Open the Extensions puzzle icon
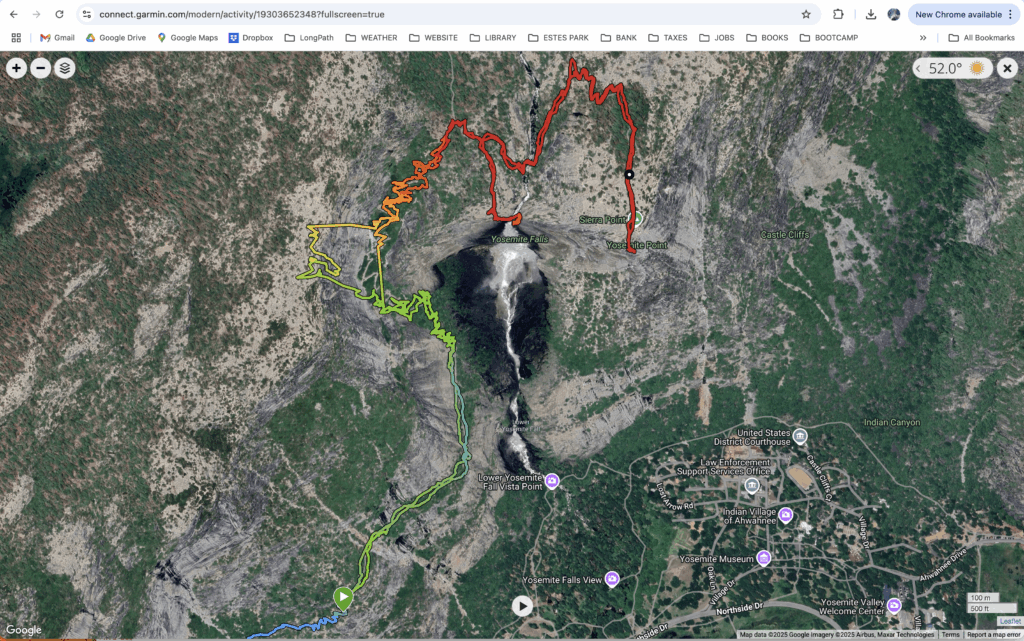 pos(838,15)
